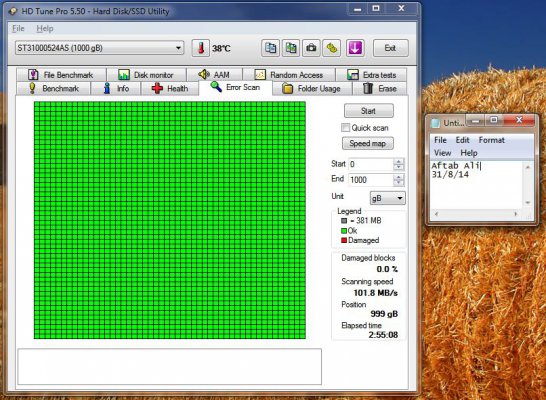Open the yellow options toolbar icon

332,48
